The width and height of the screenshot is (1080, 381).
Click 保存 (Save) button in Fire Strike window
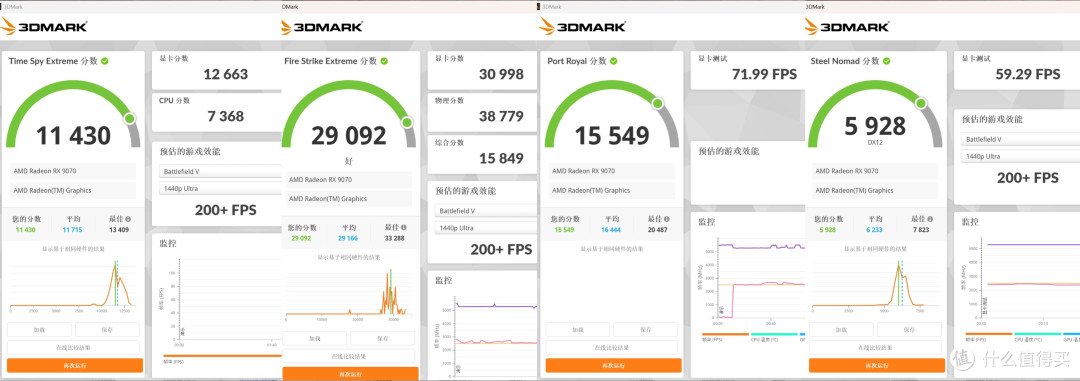(383, 339)
